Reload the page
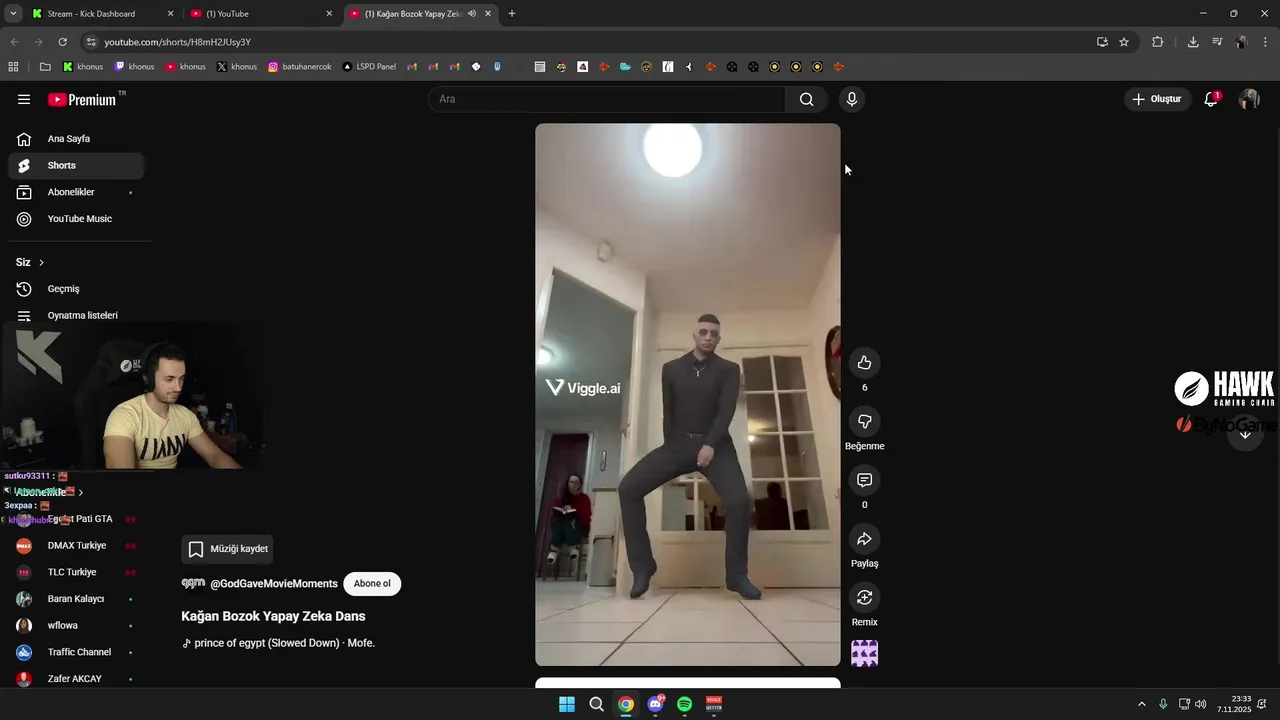The image size is (1280, 720). pyautogui.click(x=62, y=42)
